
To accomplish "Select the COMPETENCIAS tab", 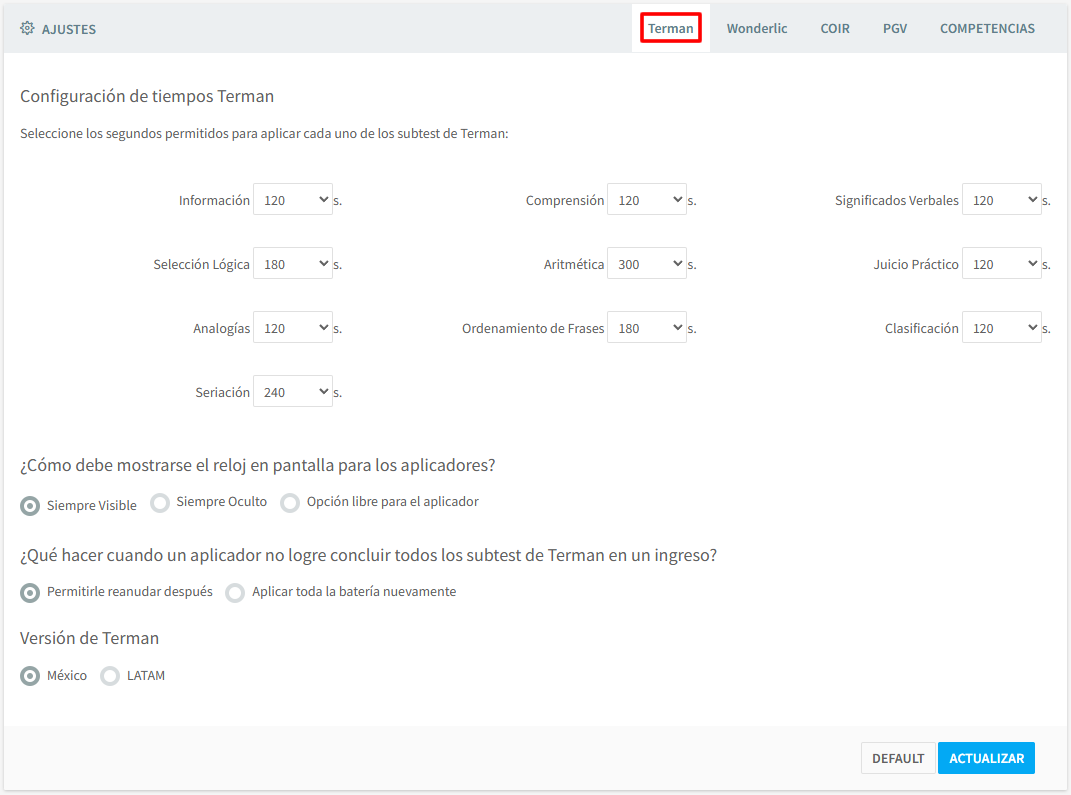I will (986, 28).
